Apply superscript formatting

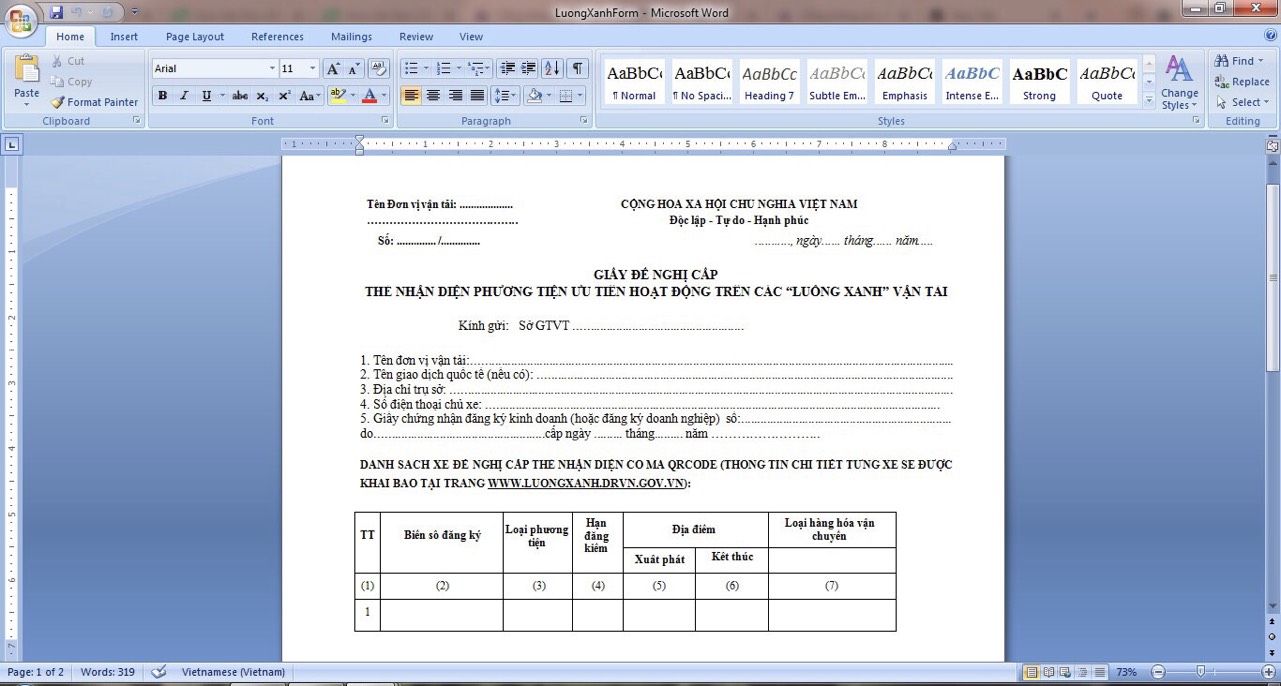pos(284,96)
